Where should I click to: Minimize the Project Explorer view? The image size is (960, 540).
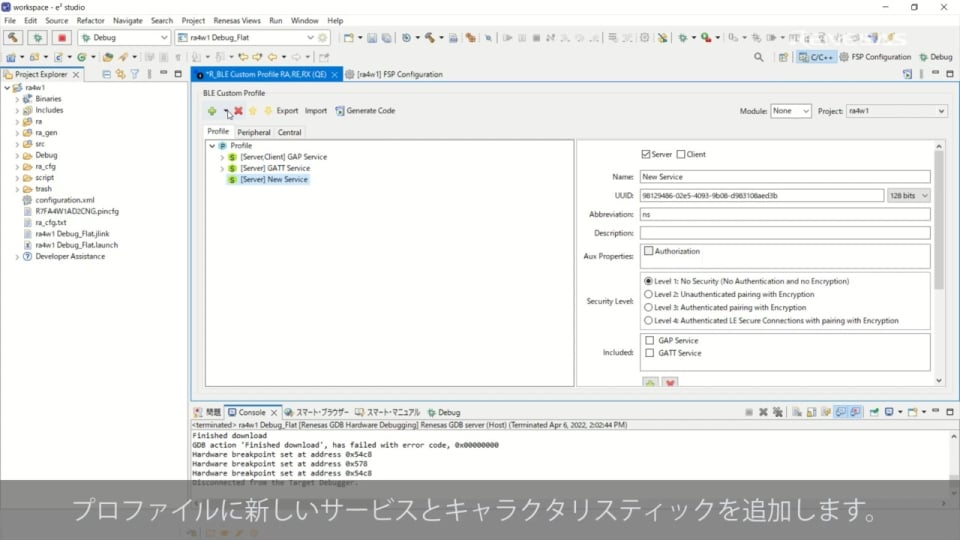tap(163, 73)
